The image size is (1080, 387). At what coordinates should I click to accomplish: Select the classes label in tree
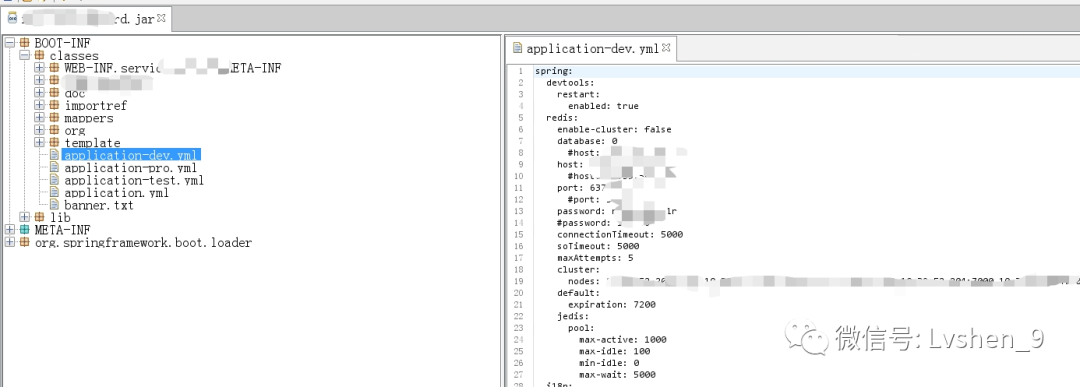click(74, 56)
